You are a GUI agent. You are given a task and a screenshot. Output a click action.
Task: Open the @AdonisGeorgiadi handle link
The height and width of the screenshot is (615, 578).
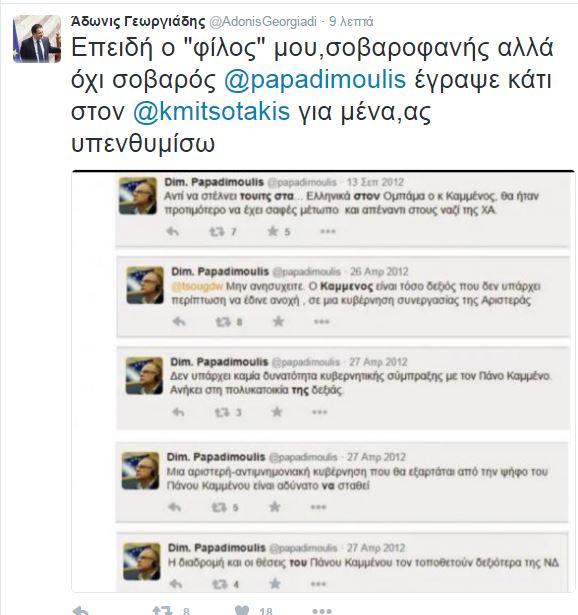pyautogui.click(x=263, y=22)
